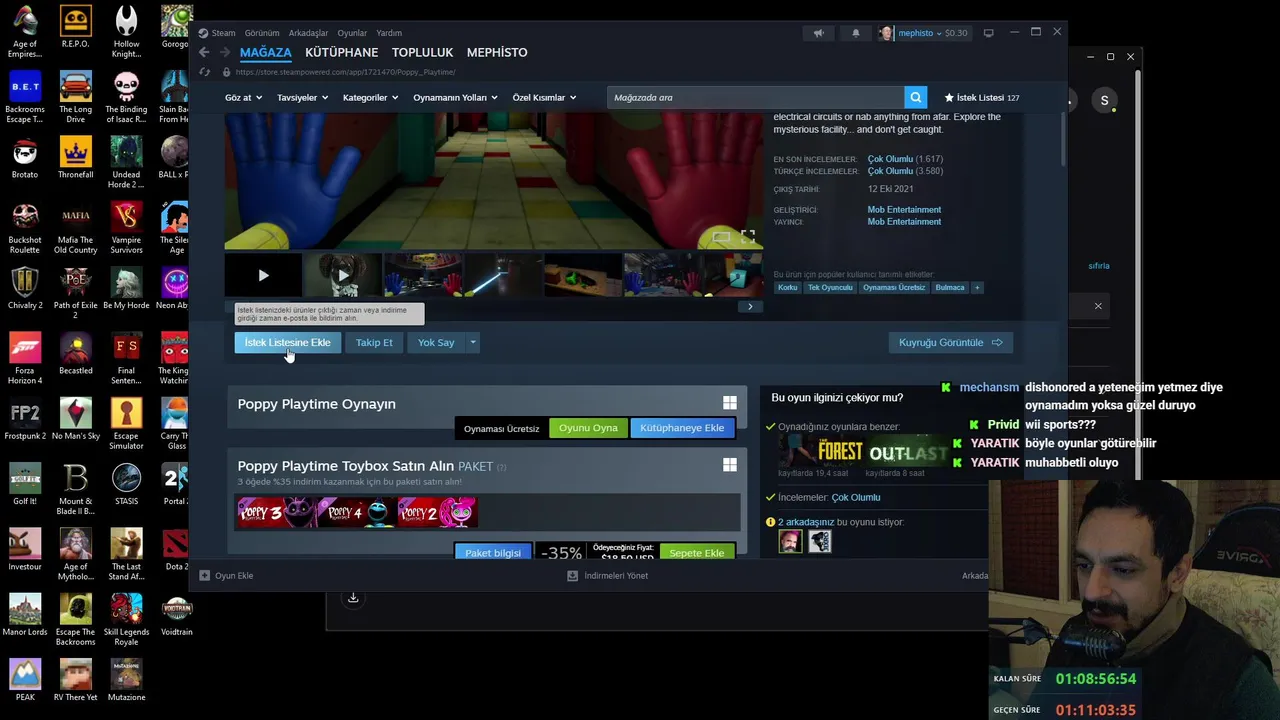This screenshot has width=1280, height=720.
Task: Select the Manor Lords desktop icon
Action: pos(25,615)
